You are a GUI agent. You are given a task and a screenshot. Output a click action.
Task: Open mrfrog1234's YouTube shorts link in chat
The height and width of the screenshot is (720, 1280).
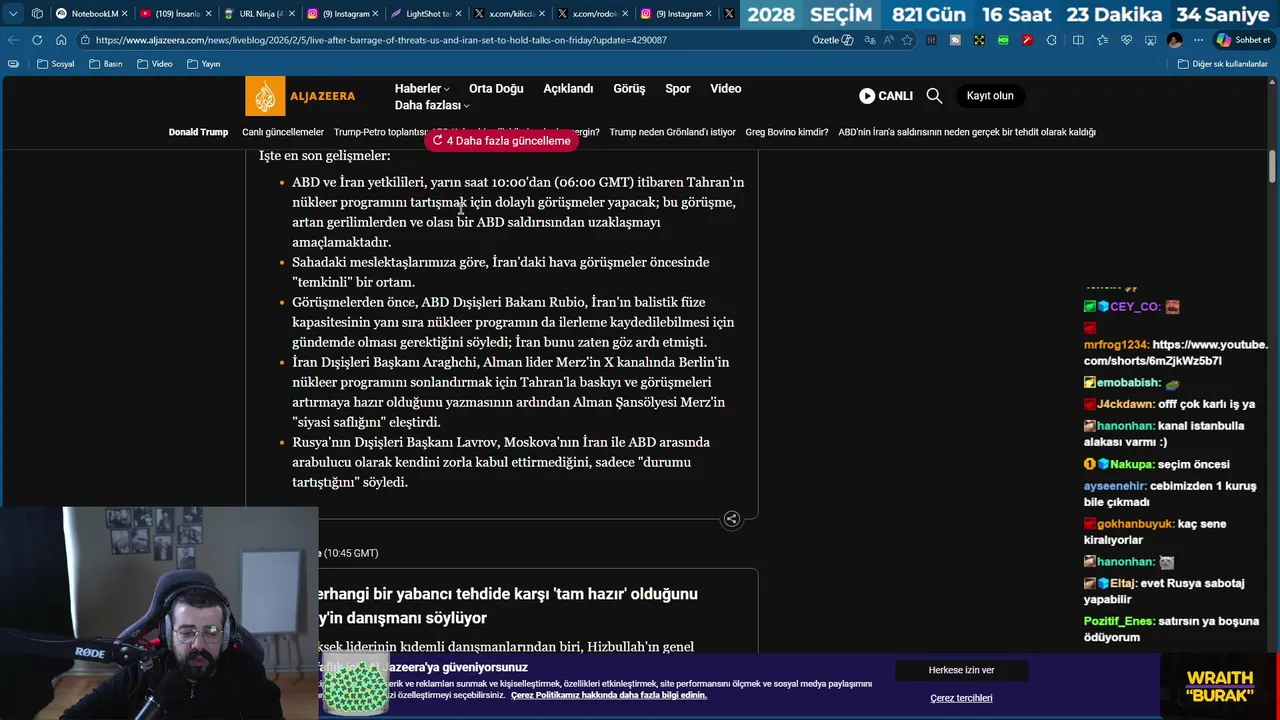coord(1176,352)
